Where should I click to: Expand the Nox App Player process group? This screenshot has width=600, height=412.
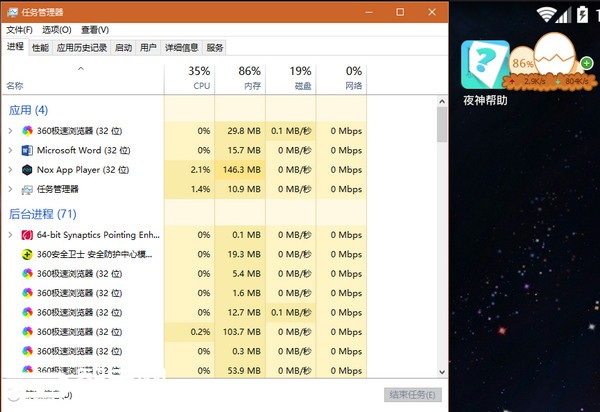[x=11, y=169]
